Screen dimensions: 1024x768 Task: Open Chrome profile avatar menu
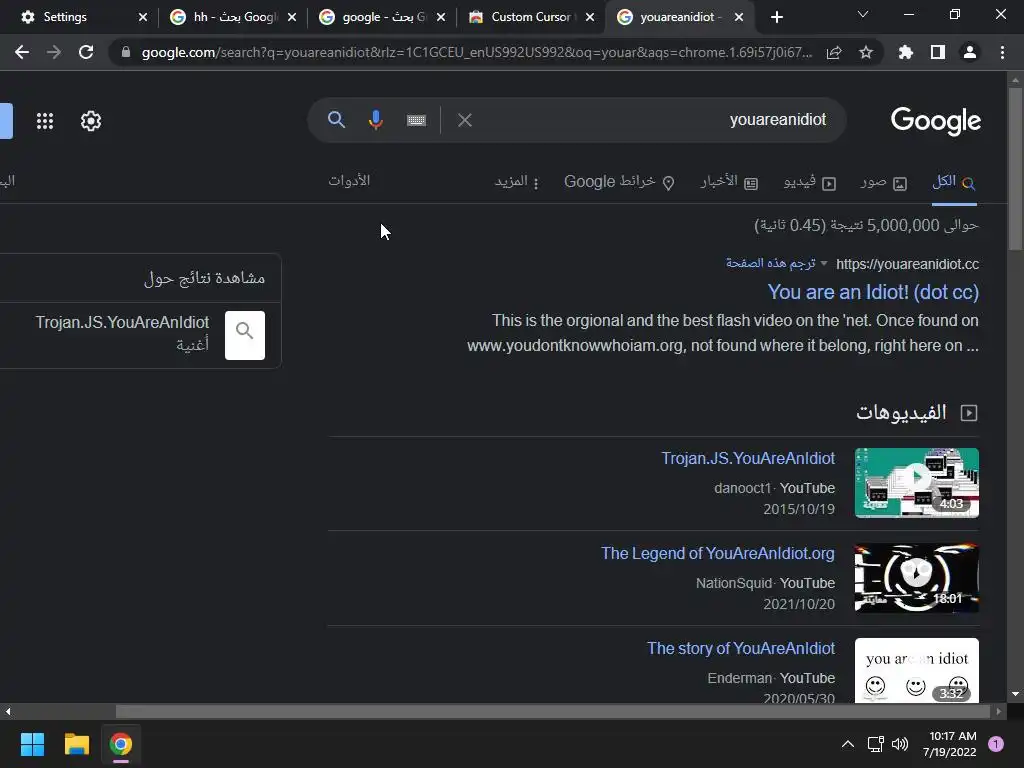(x=970, y=52)
